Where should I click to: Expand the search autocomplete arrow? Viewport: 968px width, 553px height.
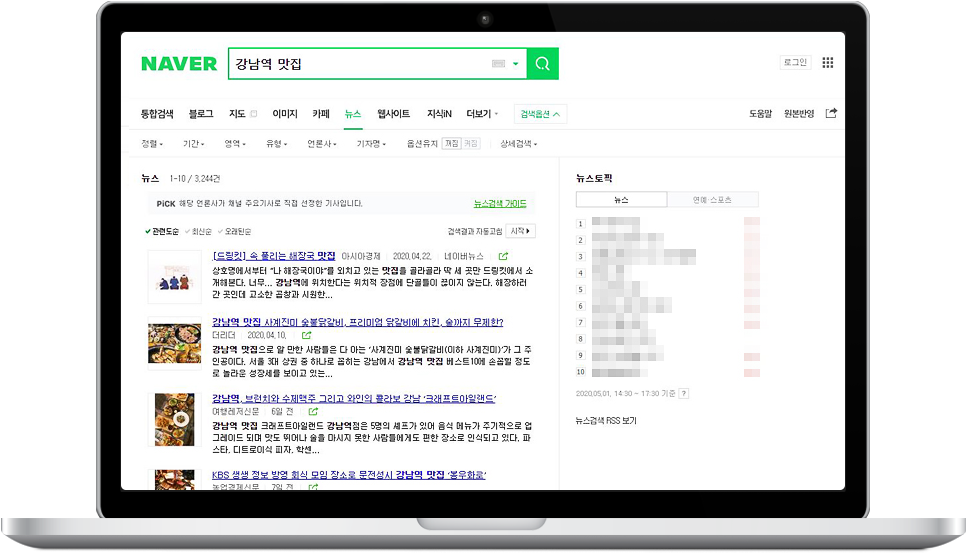click(516, 64)
